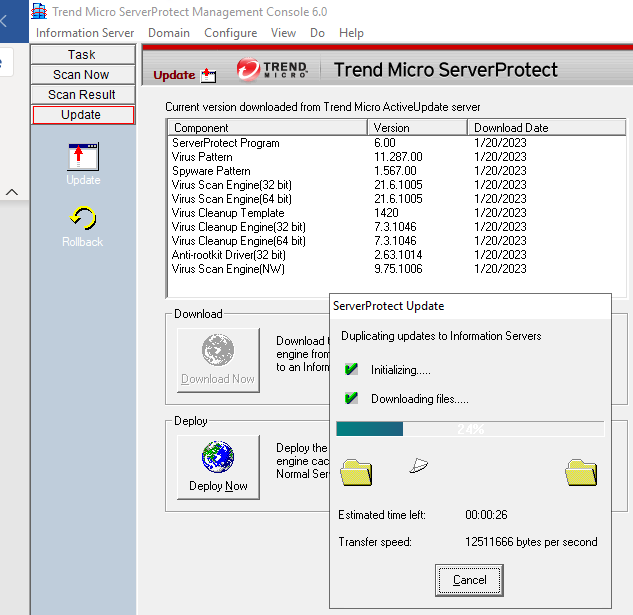Screen dimensions: 633x615
Task: Click the Download Now button
Action: coord(218,360)
